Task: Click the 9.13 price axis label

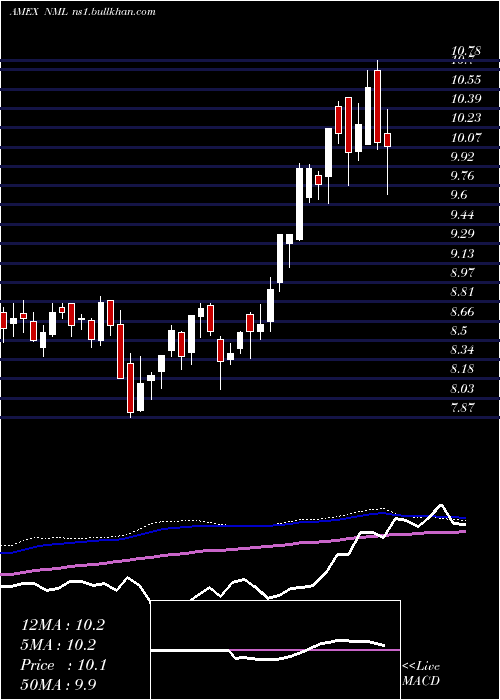Action: [463, 253]
